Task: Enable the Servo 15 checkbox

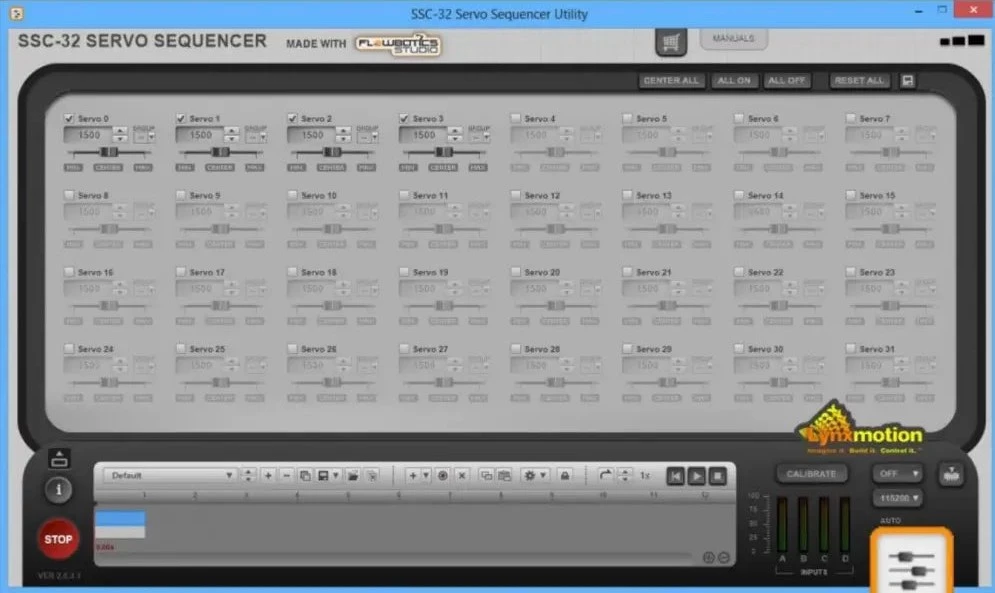Action: click(851, 195)
